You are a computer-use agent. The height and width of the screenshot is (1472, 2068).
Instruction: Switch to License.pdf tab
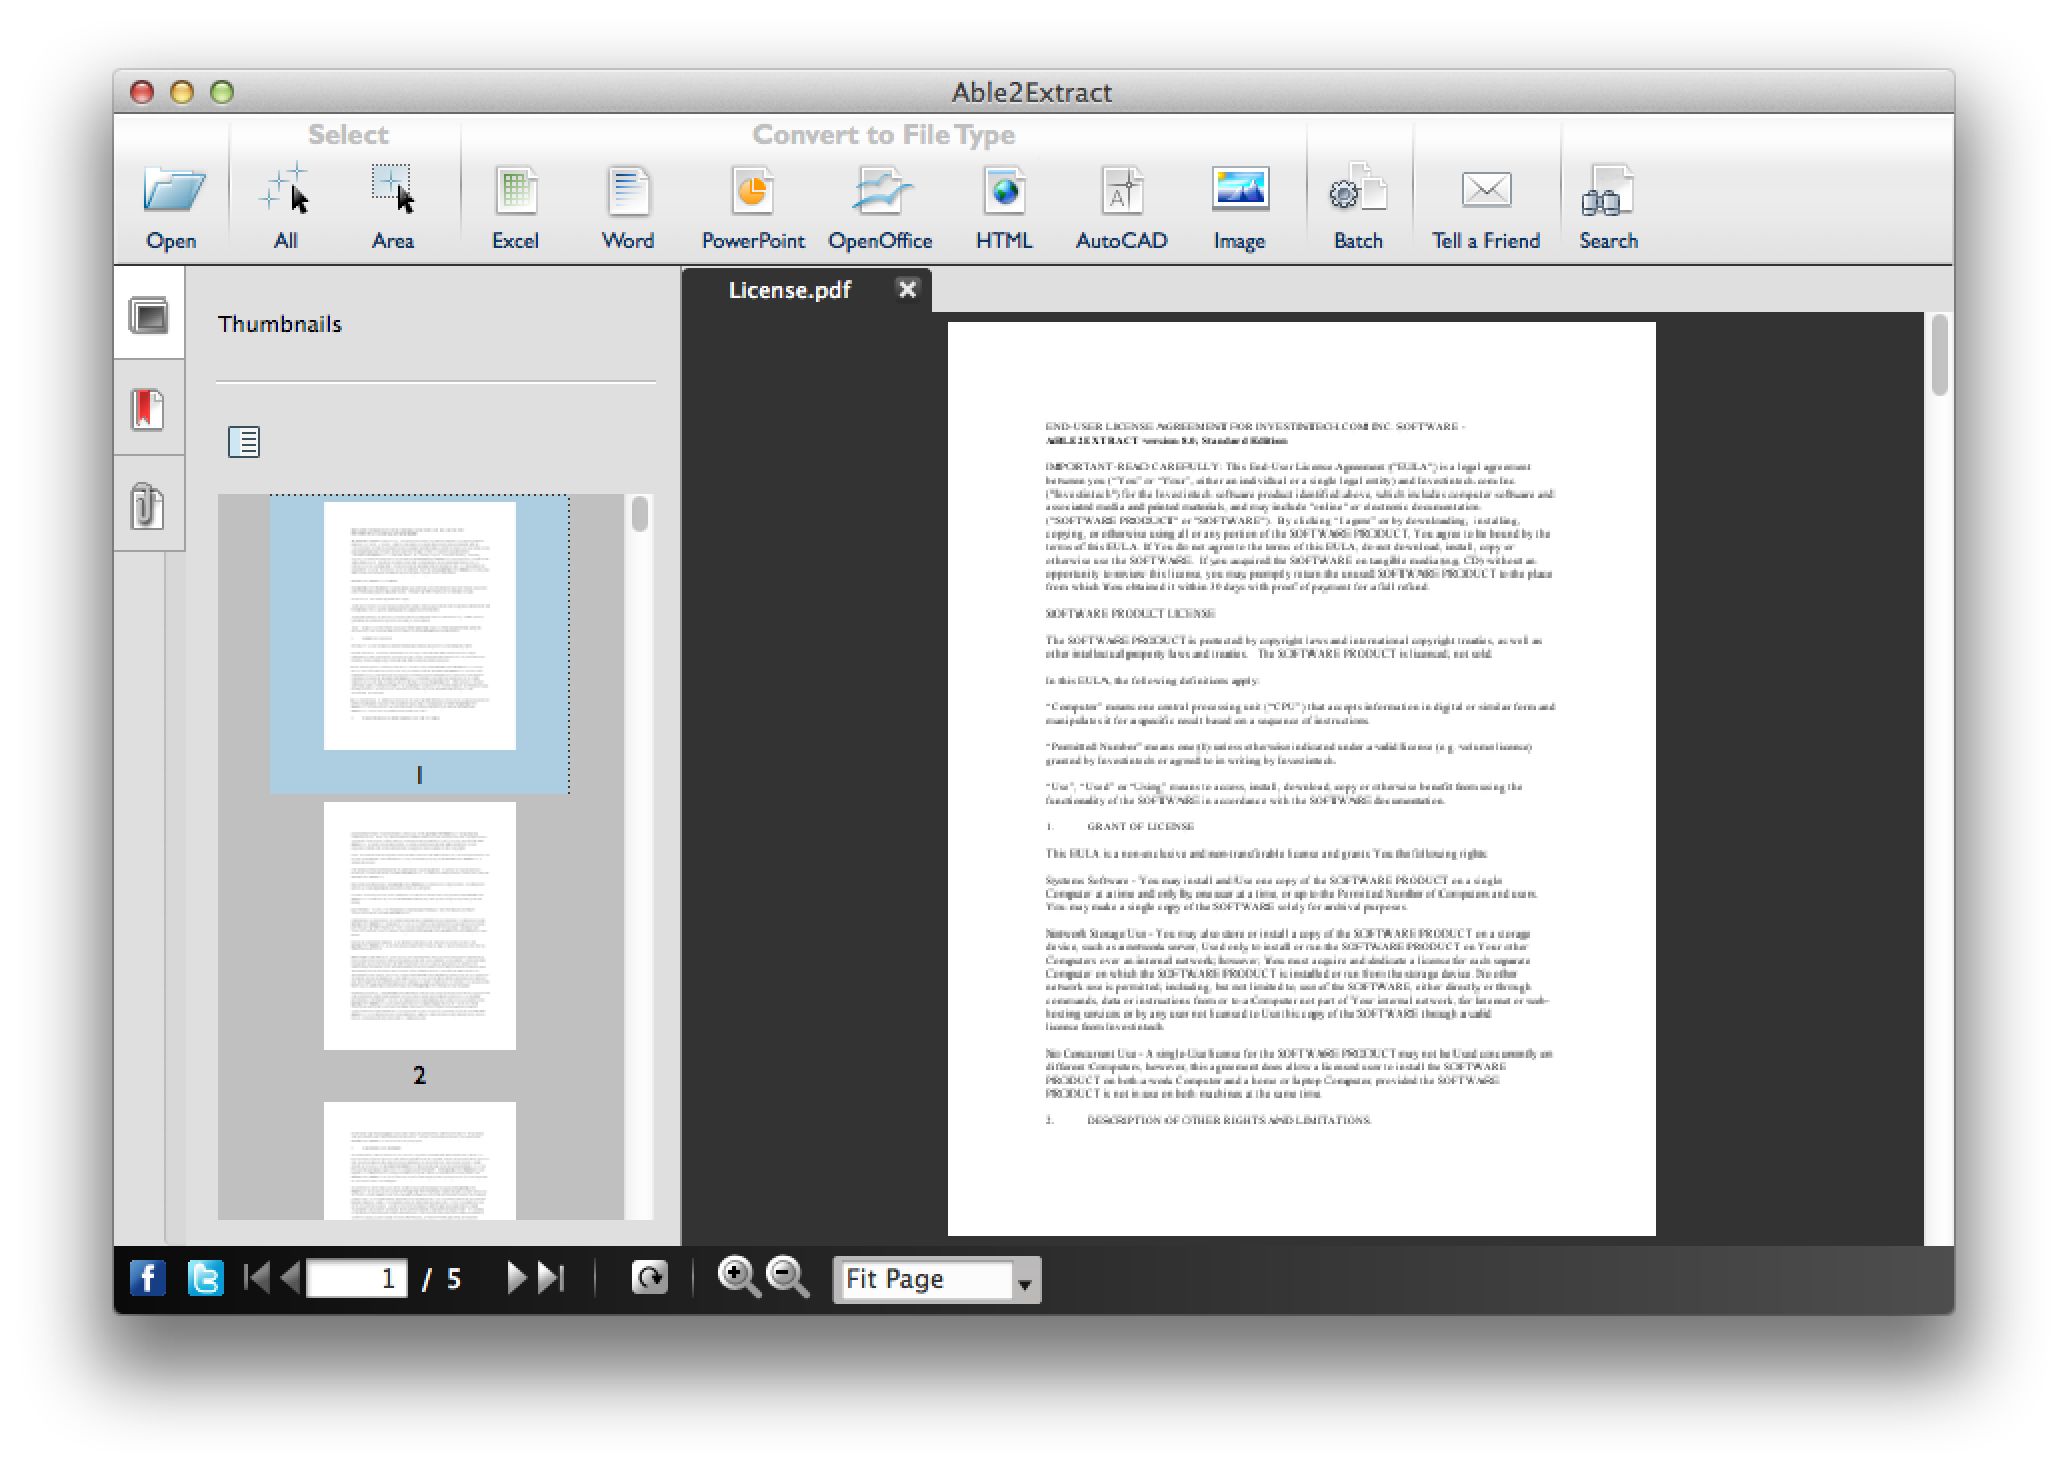[x=790, y=290]
